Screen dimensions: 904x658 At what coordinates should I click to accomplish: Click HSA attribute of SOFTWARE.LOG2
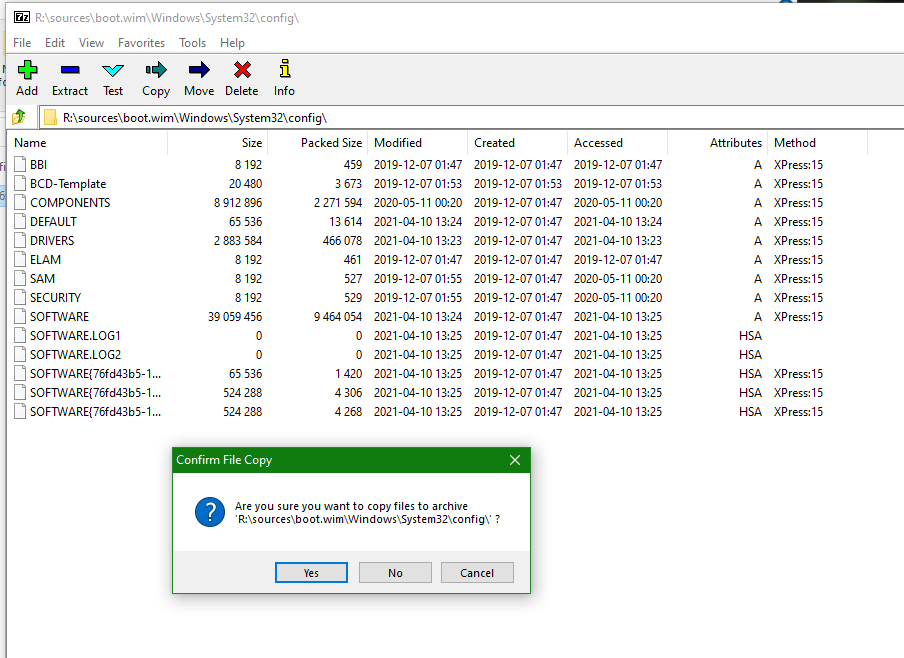750,355
